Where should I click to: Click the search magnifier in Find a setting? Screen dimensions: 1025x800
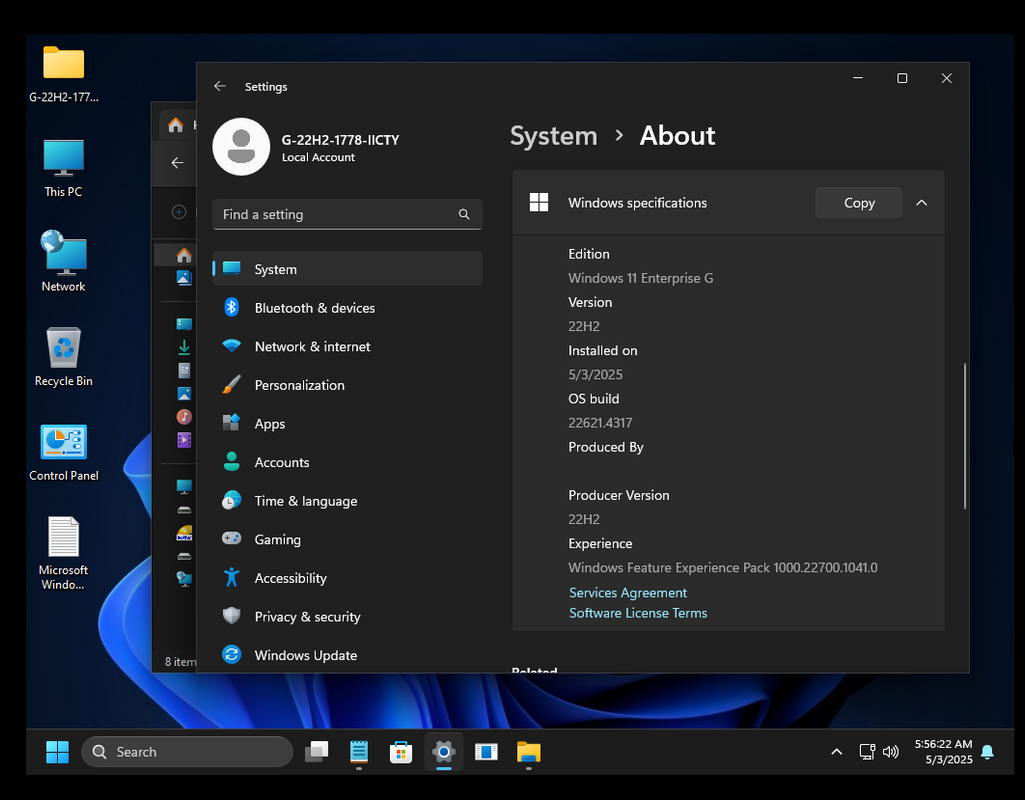[464, 214]
